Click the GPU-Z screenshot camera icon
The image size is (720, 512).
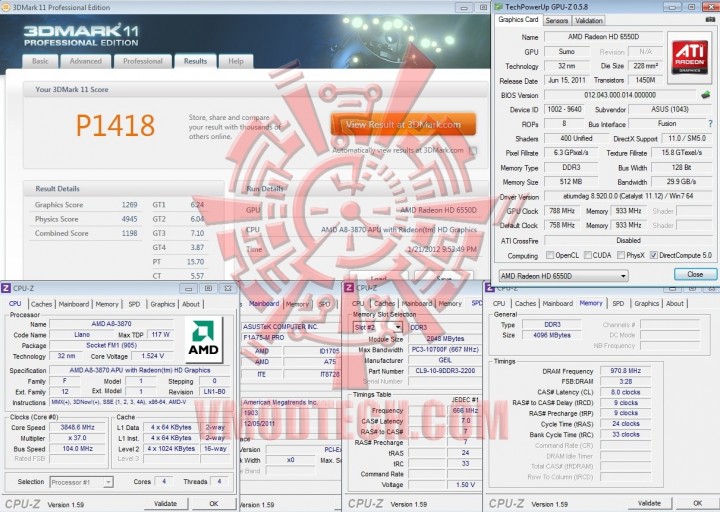pyautogui.click(x=710, y=20)
